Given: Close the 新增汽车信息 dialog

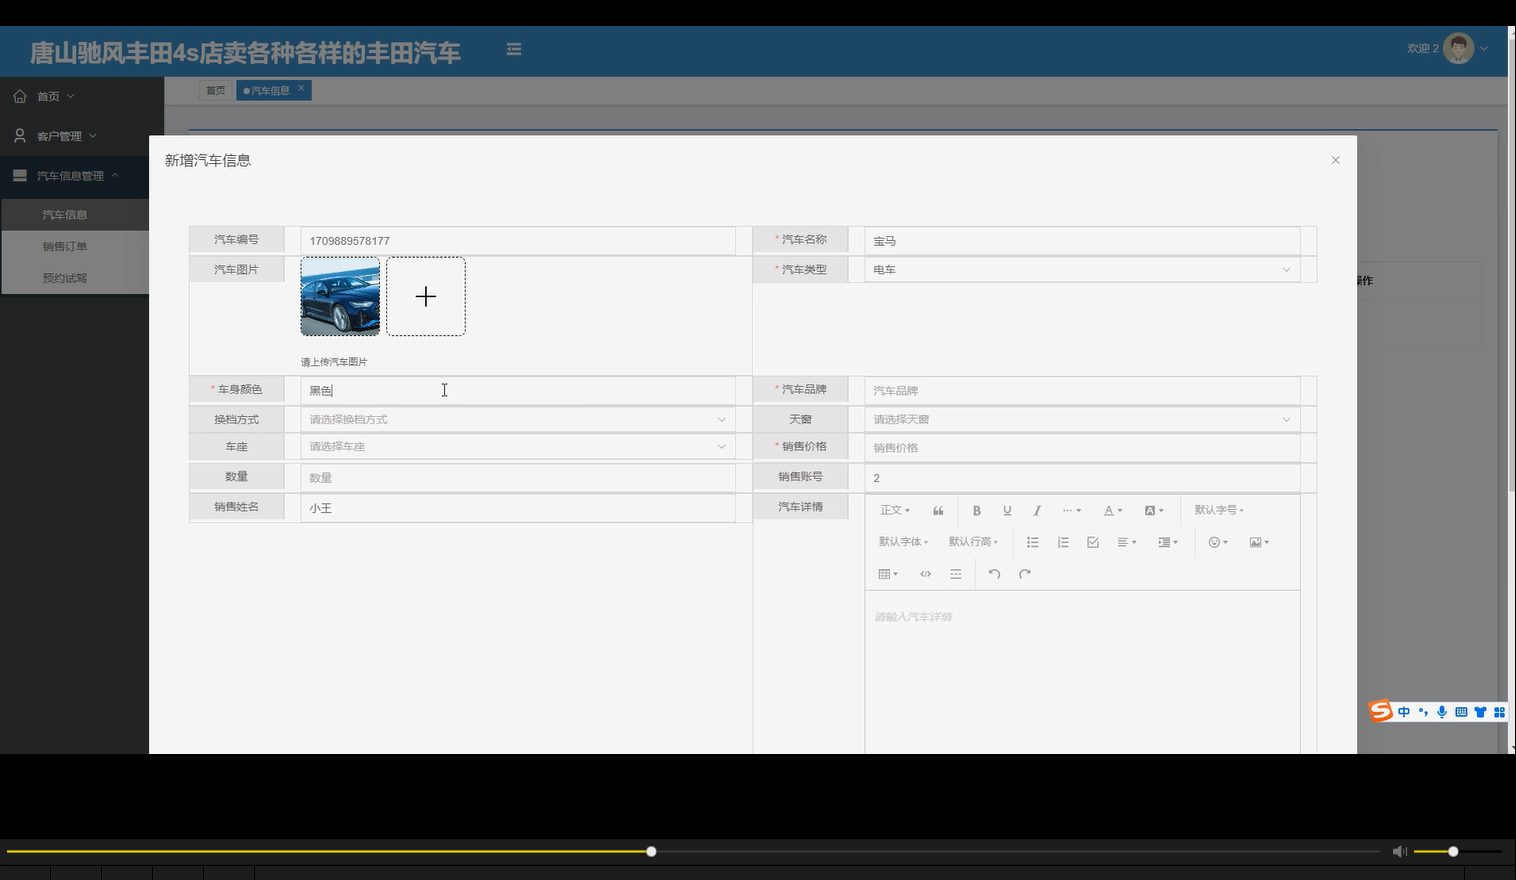Looking at the screenshot, I should [x=1335, y=160].
